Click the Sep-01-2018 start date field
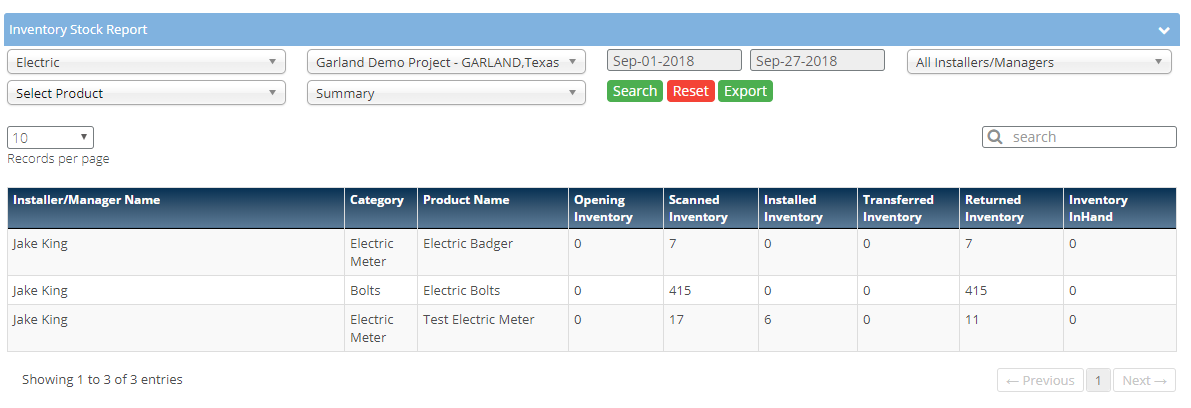 (x=674, y=61)
